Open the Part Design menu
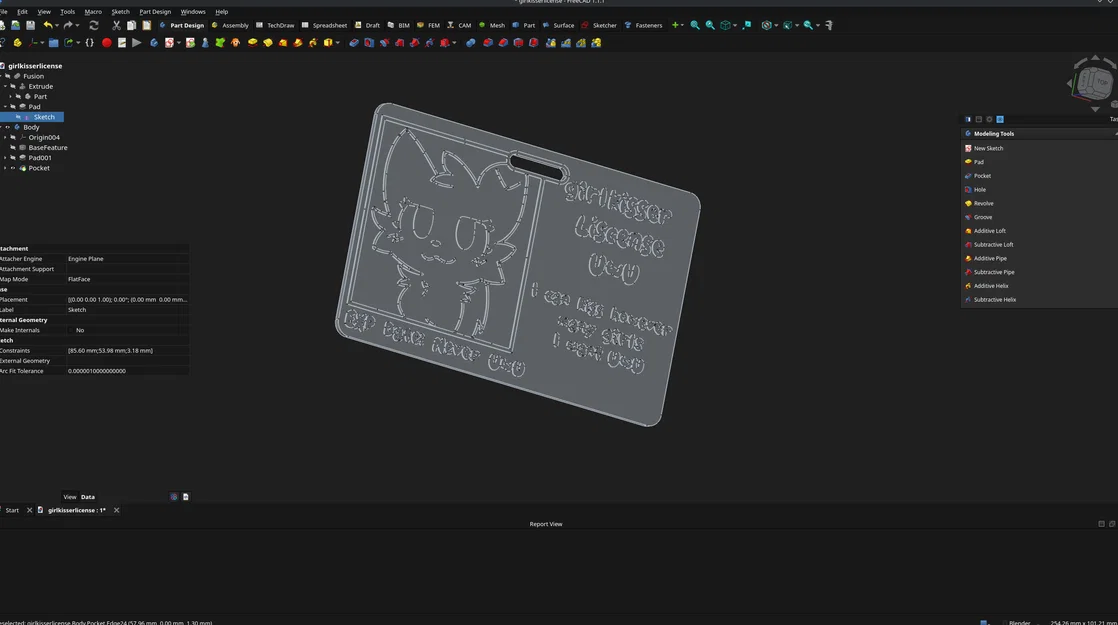This screenshot has width=1118, height=625. point(155,11)
